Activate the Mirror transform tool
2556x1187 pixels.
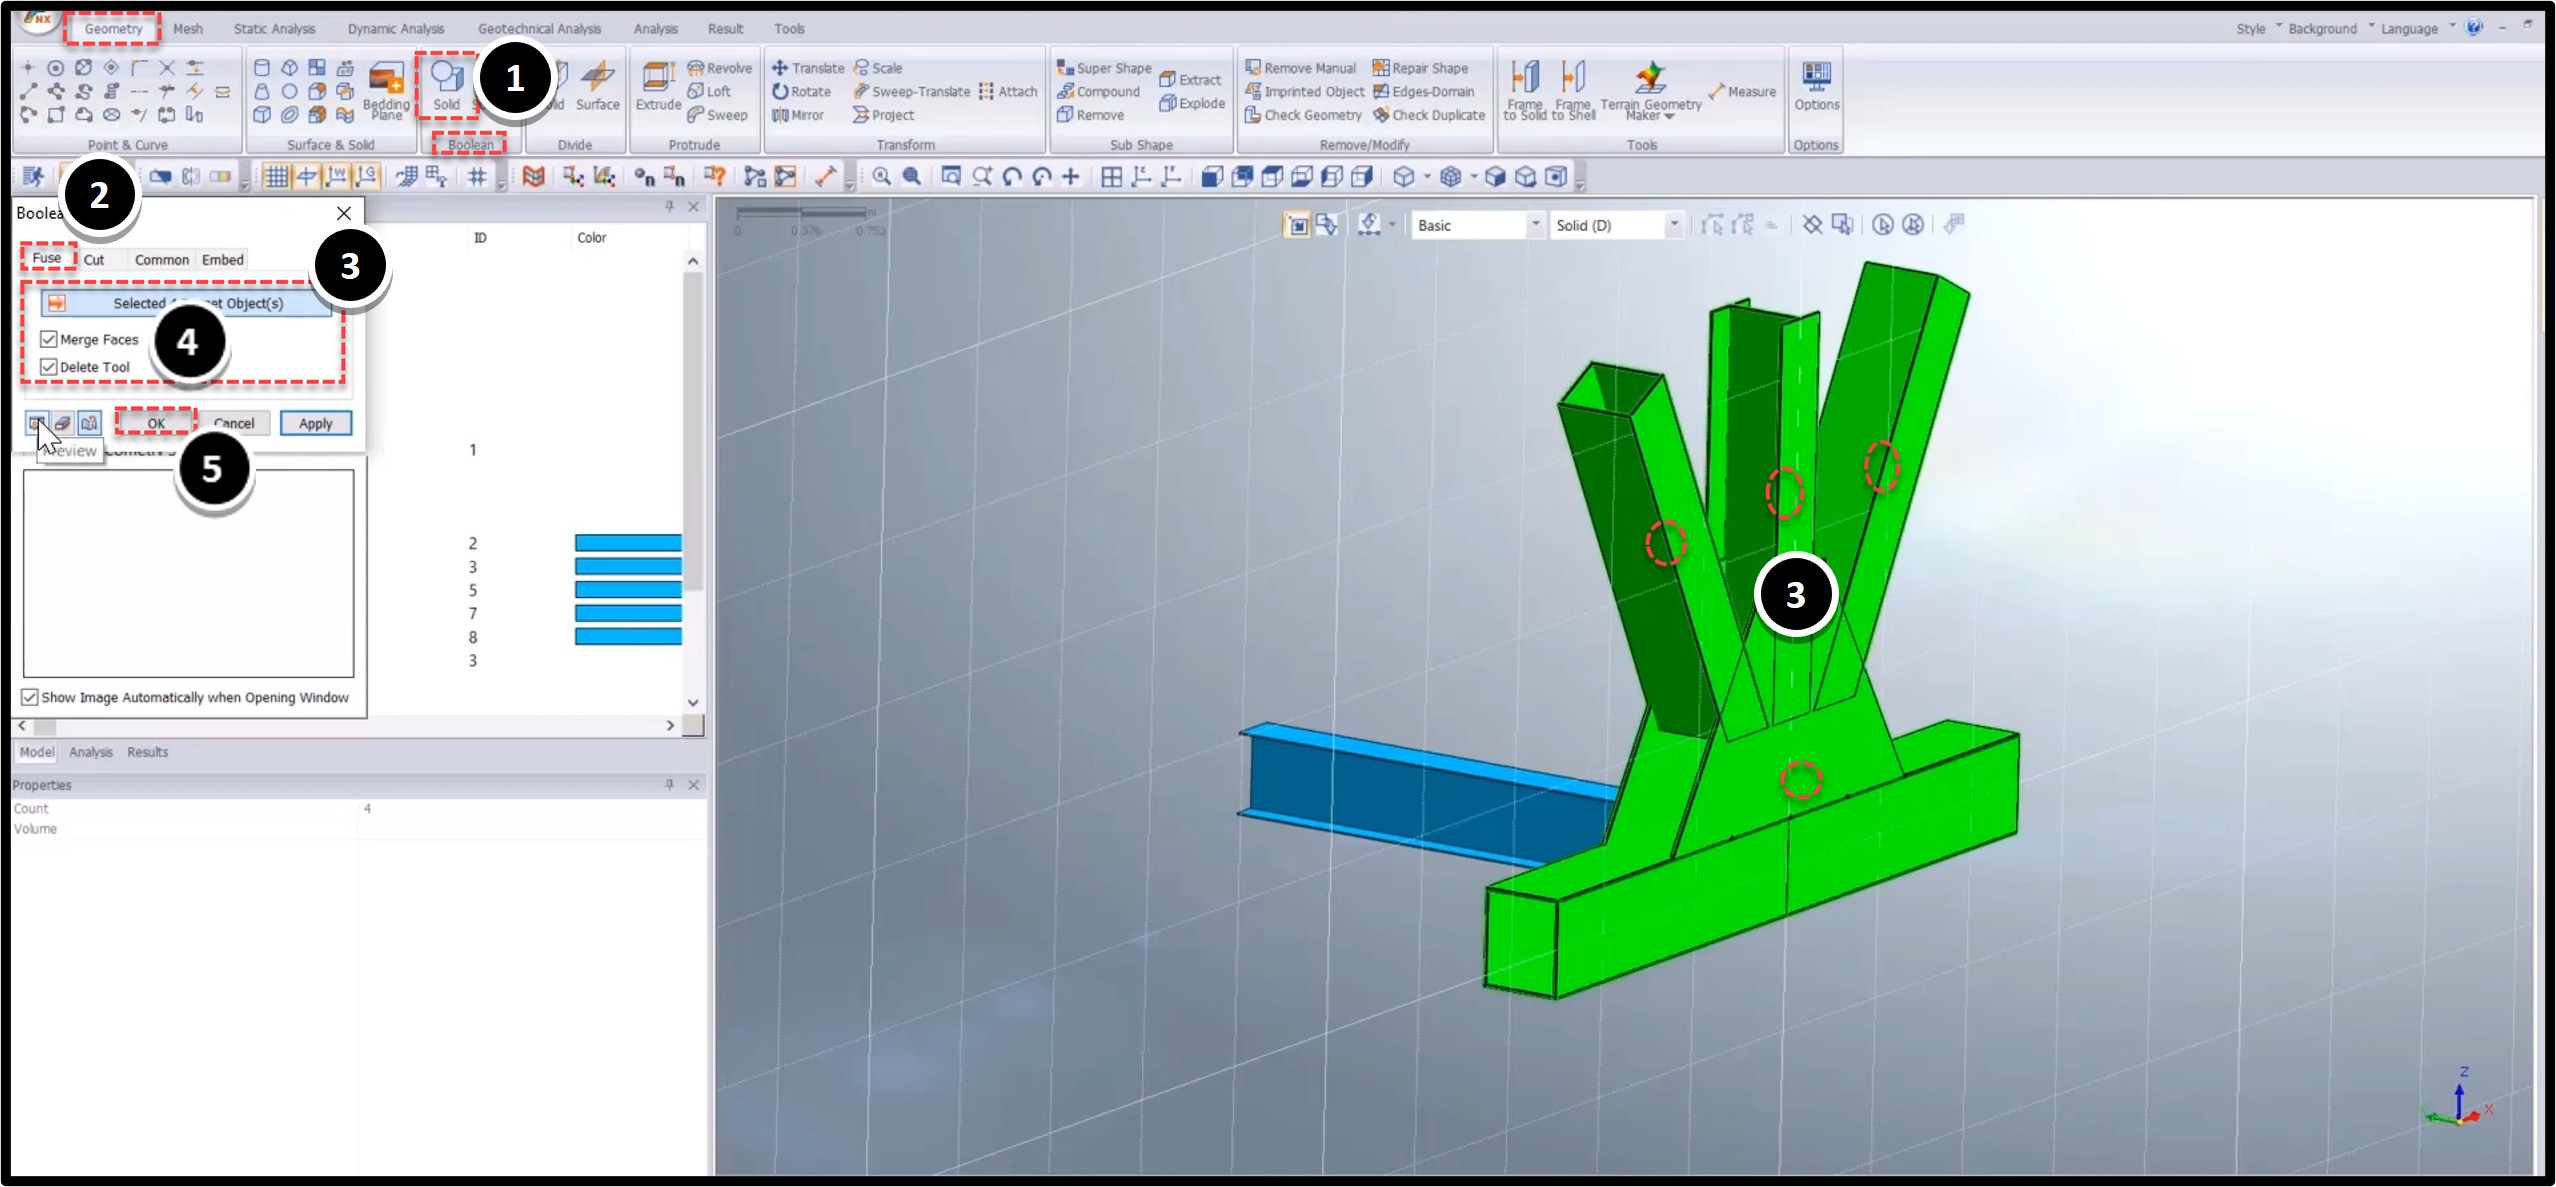pos(798,115)
